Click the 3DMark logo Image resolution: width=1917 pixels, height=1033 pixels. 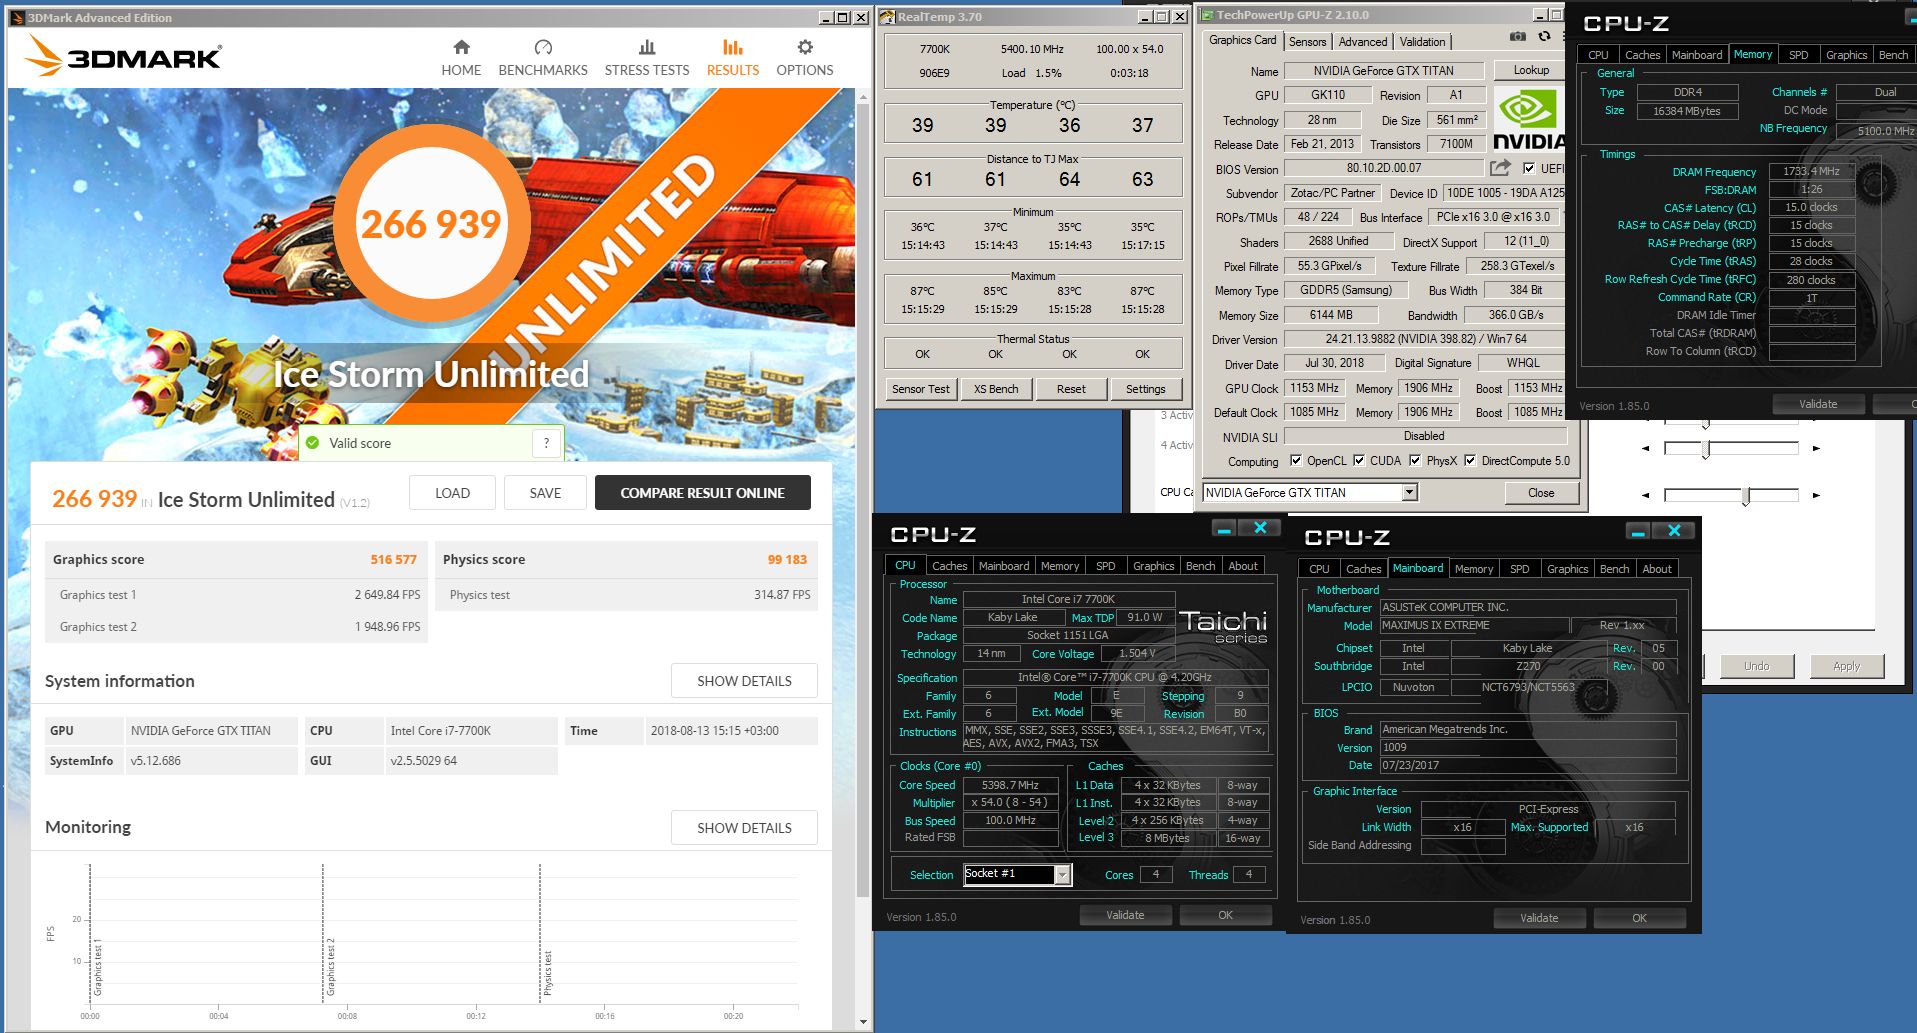pos(124,57)
